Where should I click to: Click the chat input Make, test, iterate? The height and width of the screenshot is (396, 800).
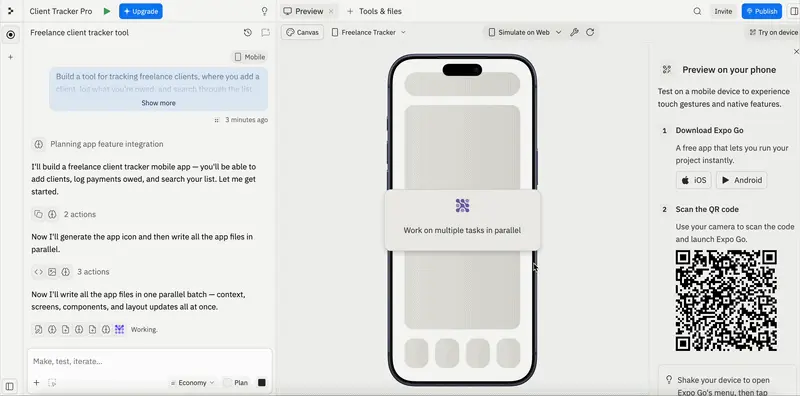coord(150,361)
